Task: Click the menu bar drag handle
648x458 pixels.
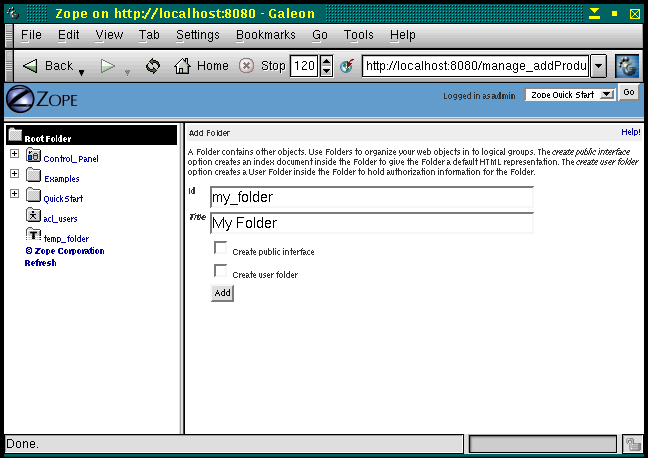Action: (9, 36)
